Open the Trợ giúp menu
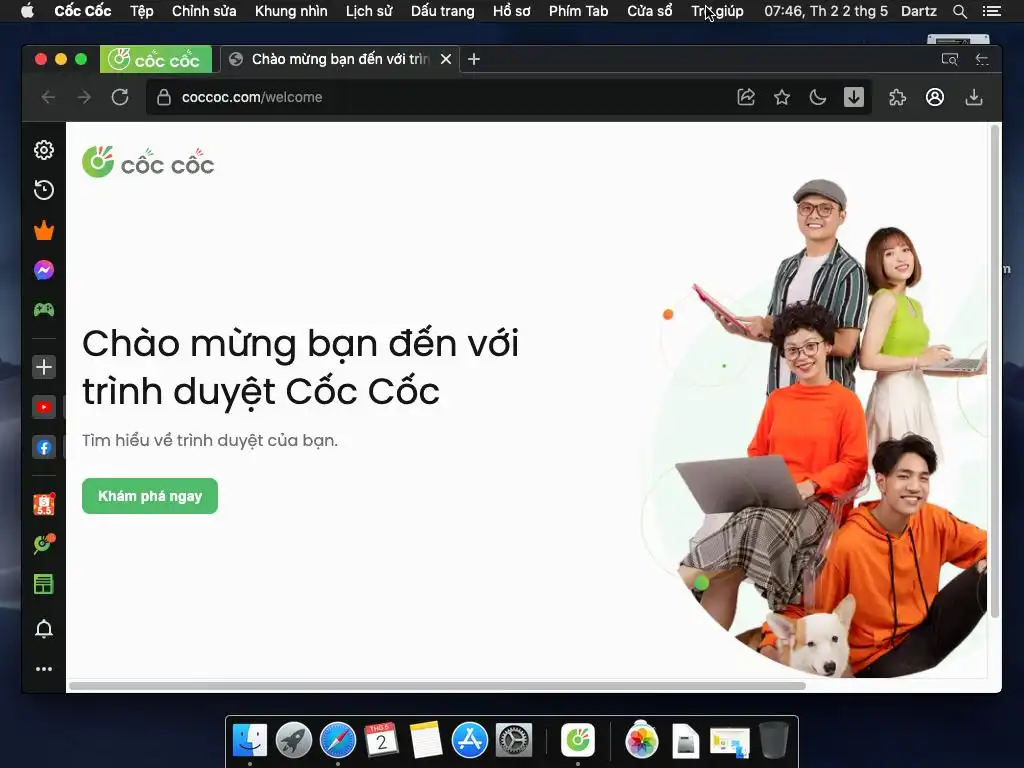This screenshot has width=1024, height=768. [717, 11]
